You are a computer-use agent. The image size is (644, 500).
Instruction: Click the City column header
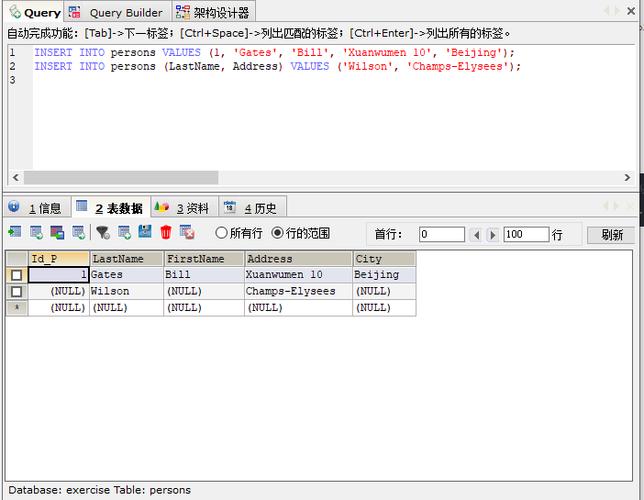coord(384,259)
